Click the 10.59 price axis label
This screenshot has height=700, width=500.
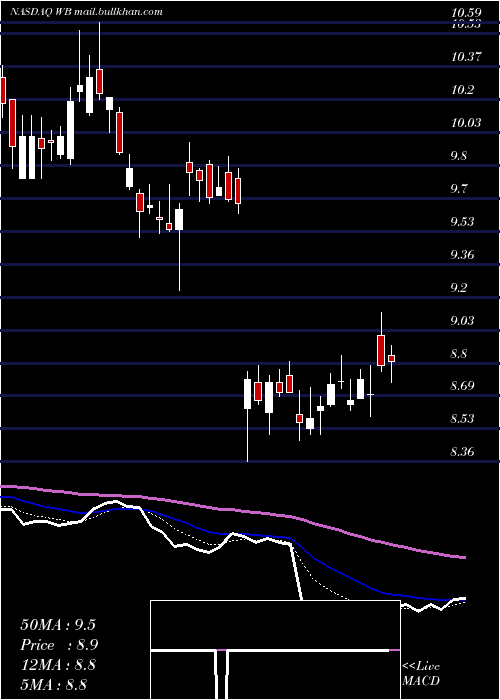click(466, 12)
